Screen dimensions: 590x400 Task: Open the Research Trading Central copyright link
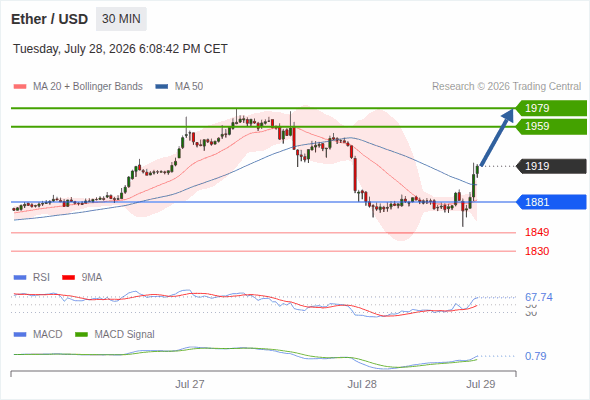(x=506, y=87)
